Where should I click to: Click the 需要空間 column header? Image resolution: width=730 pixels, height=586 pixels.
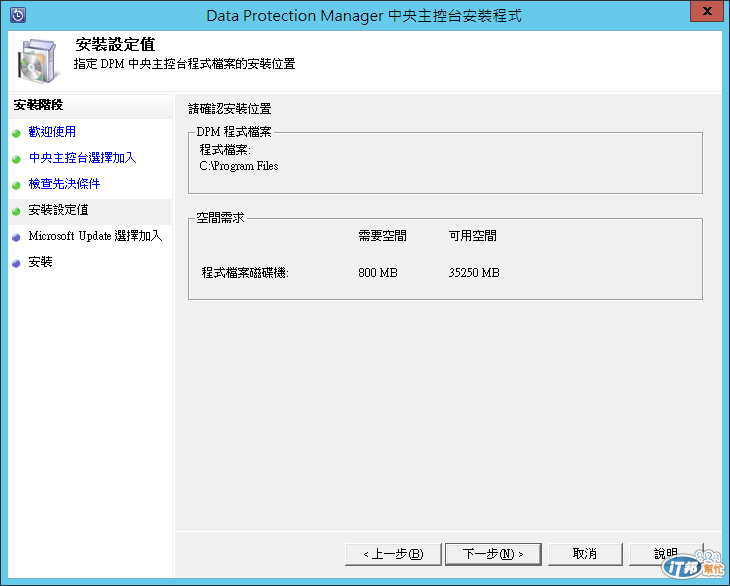(382, 236)
